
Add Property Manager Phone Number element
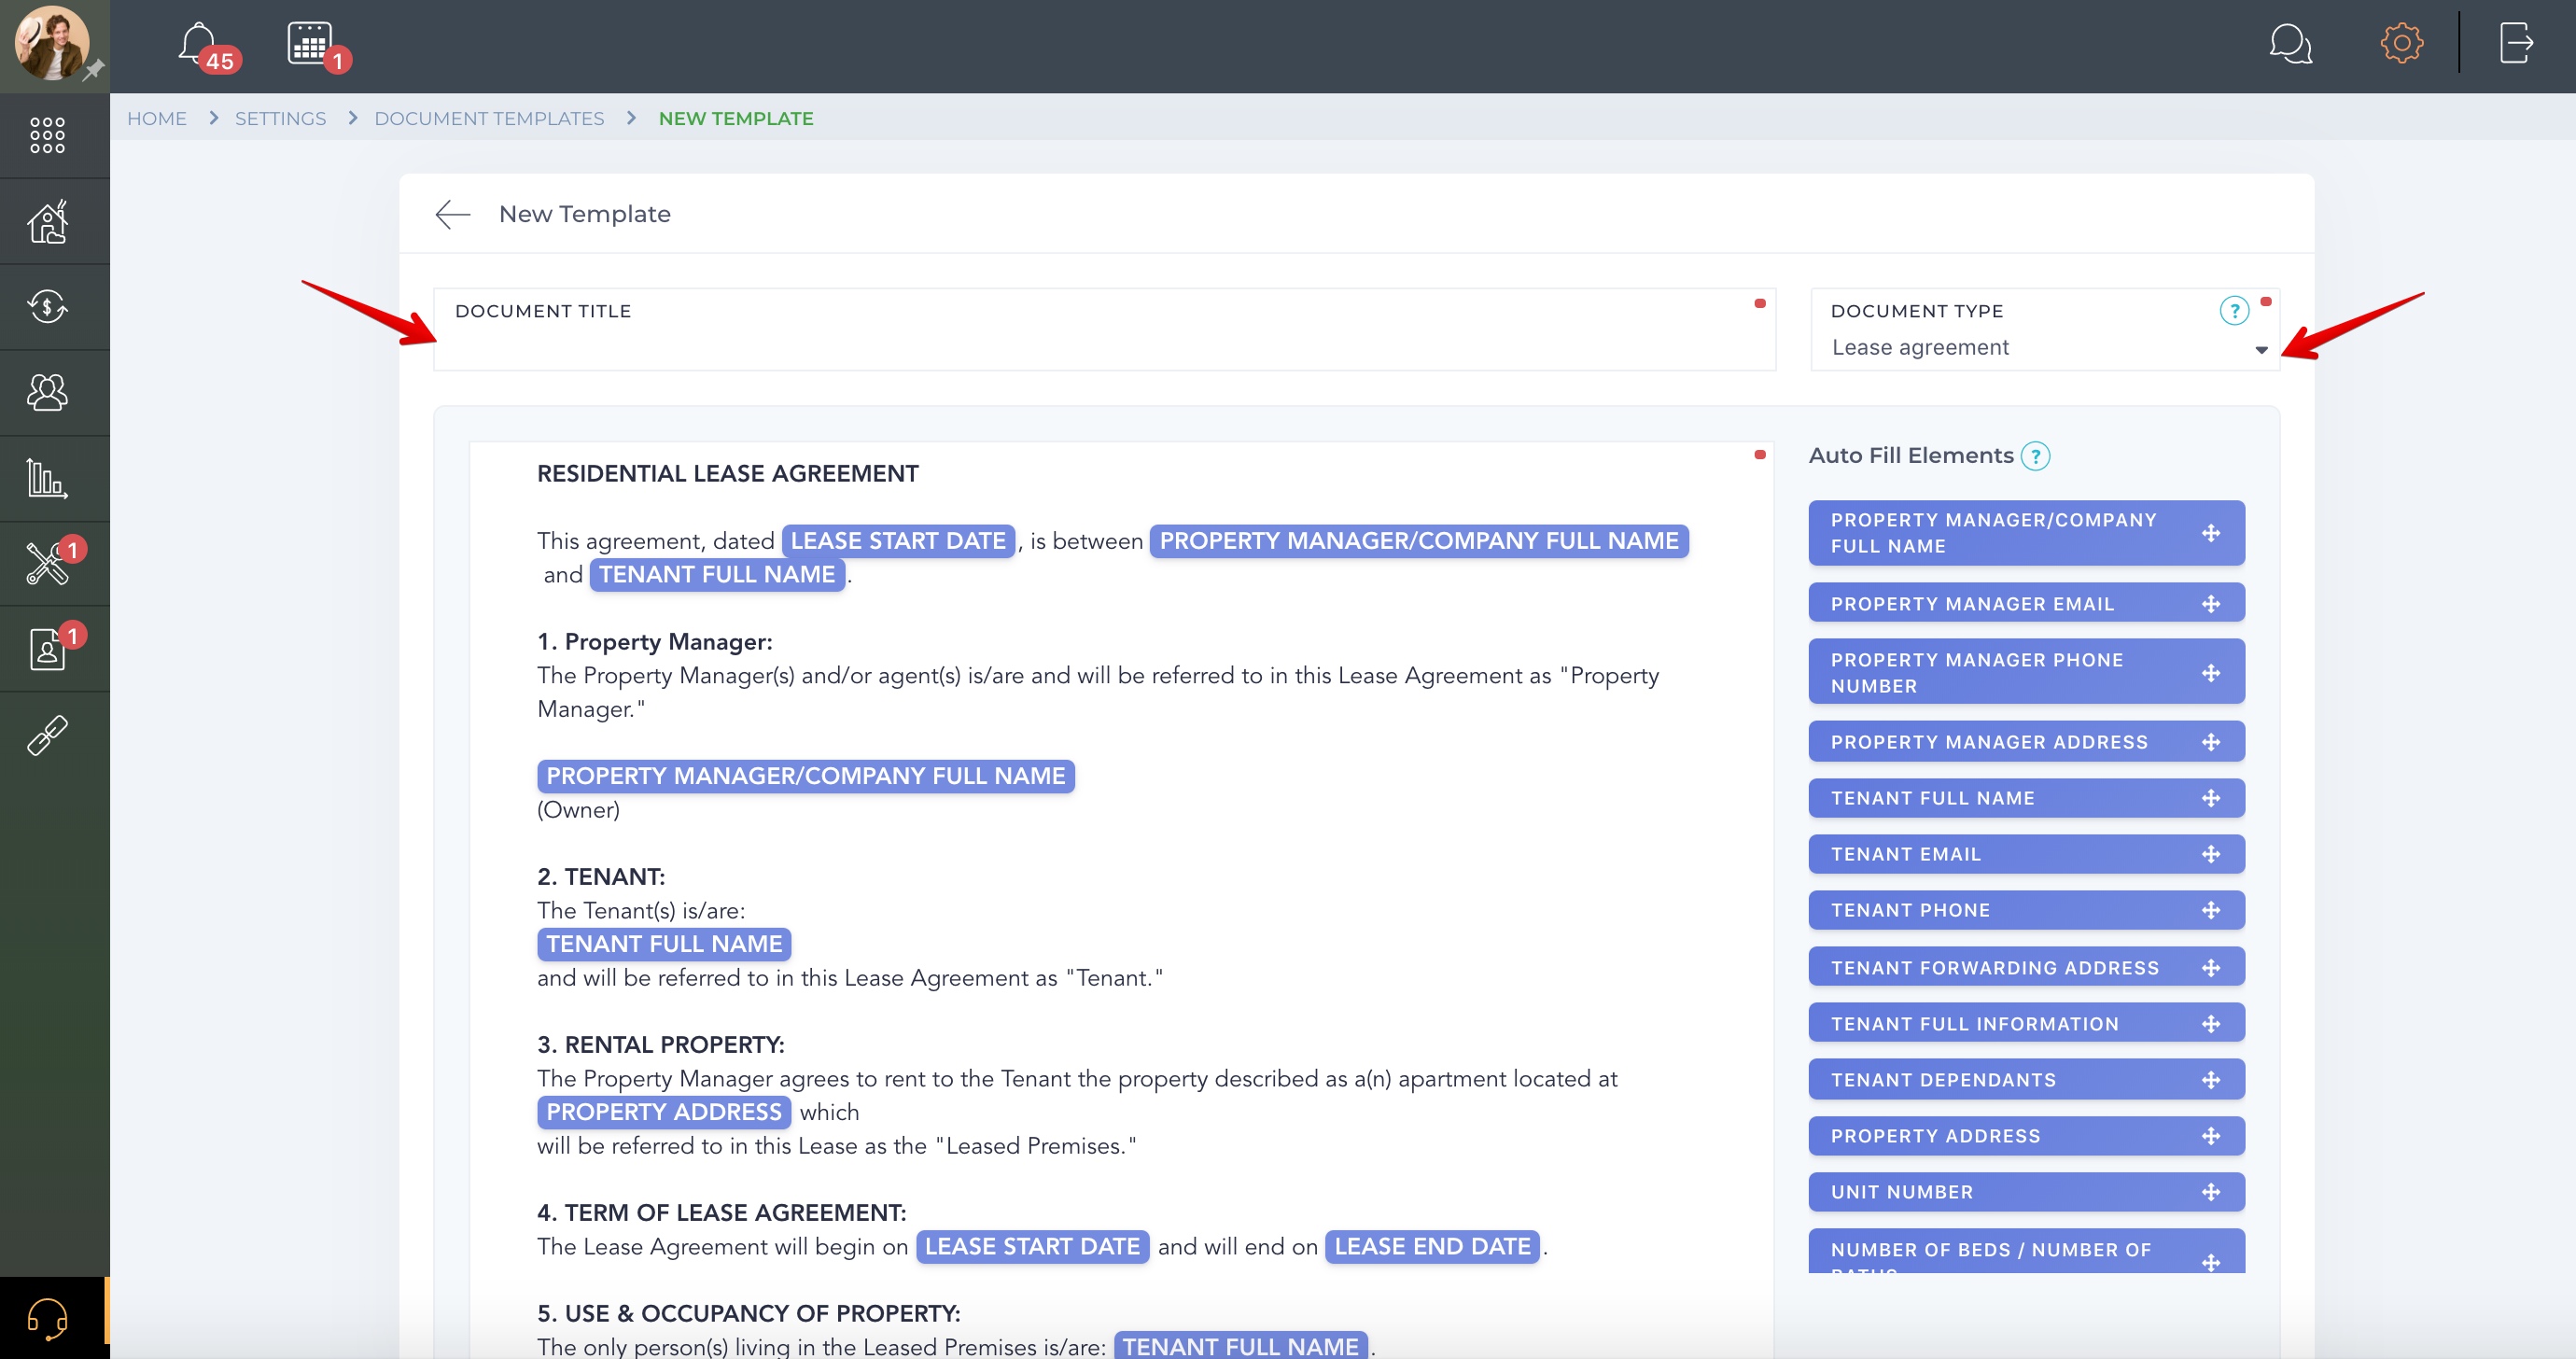[x=2026, y=672]
